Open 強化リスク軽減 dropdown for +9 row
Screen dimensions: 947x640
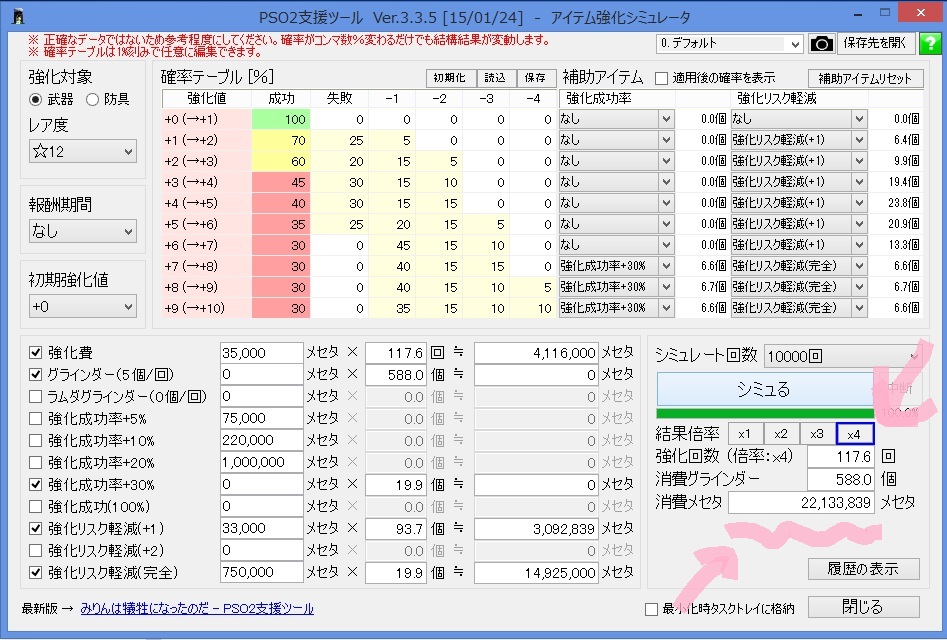tap(799, 308)
